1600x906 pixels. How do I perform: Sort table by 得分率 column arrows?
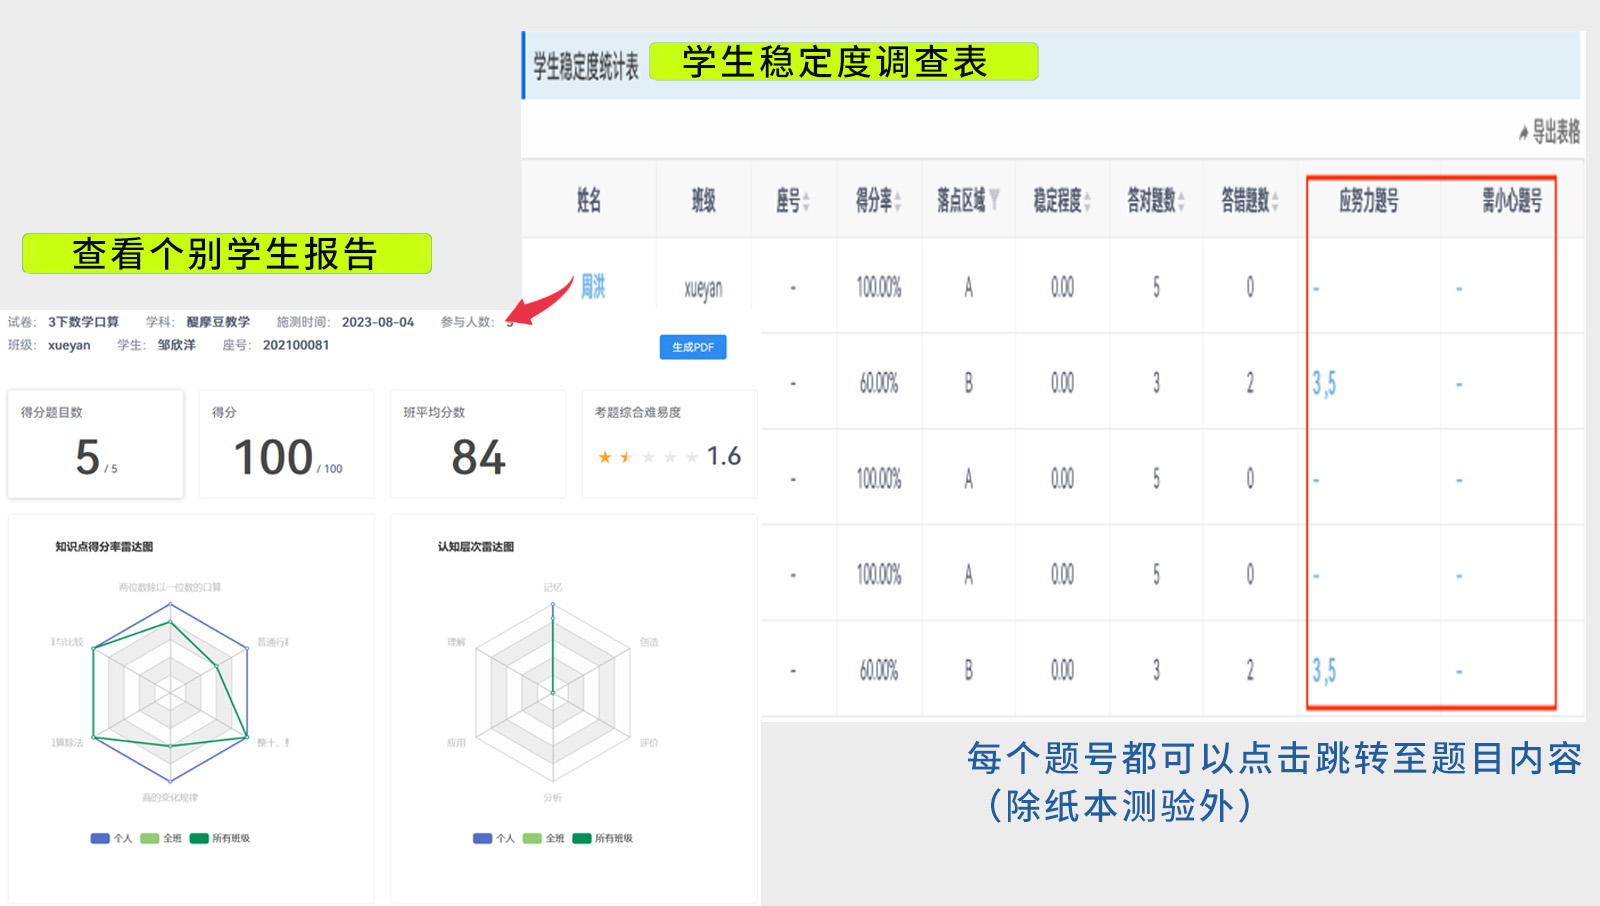pyautogui.click(x=898, y=202)
